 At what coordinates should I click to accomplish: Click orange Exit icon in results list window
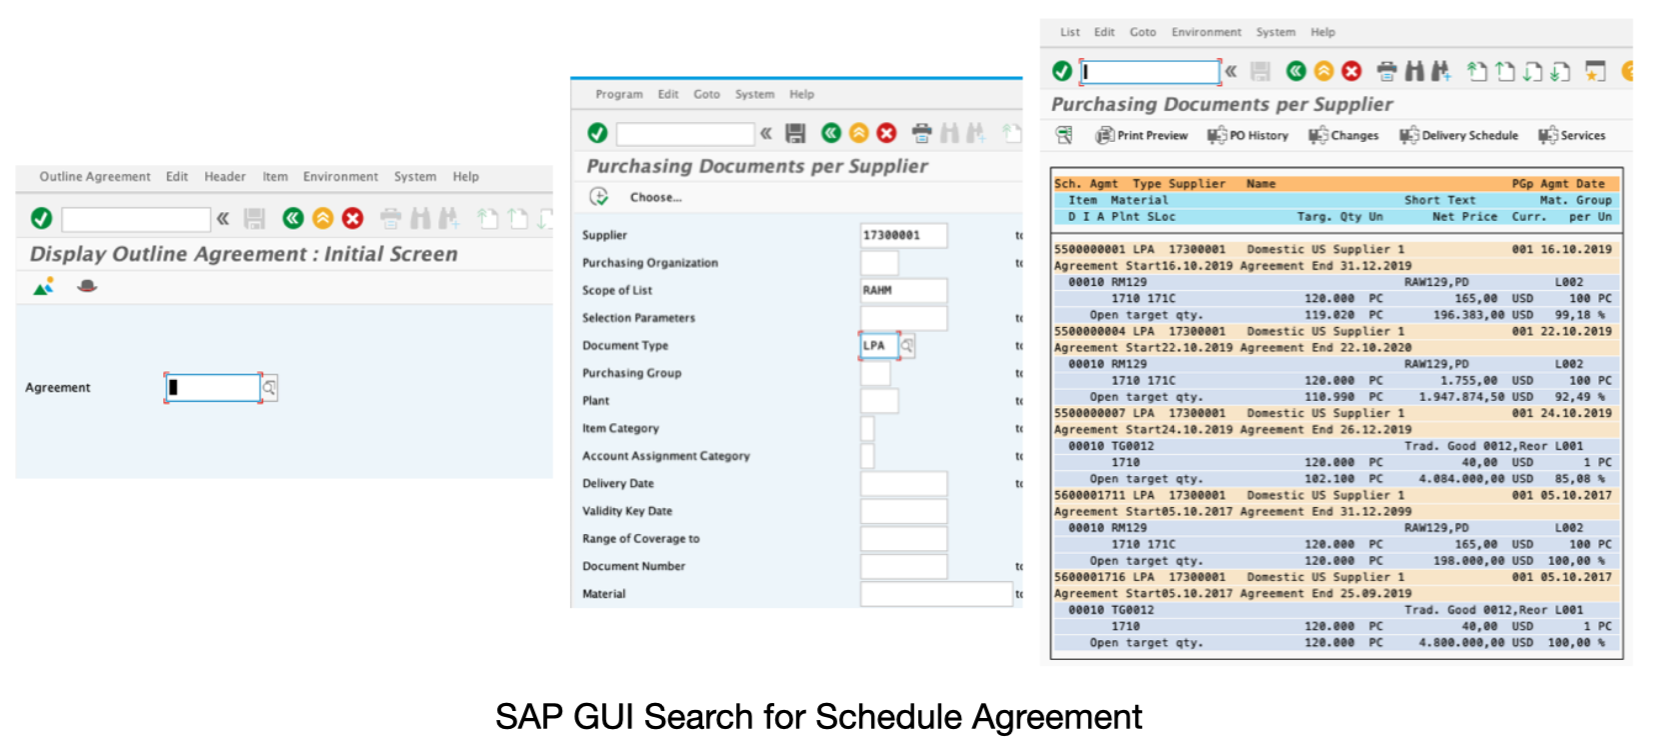coord(1324,71)
